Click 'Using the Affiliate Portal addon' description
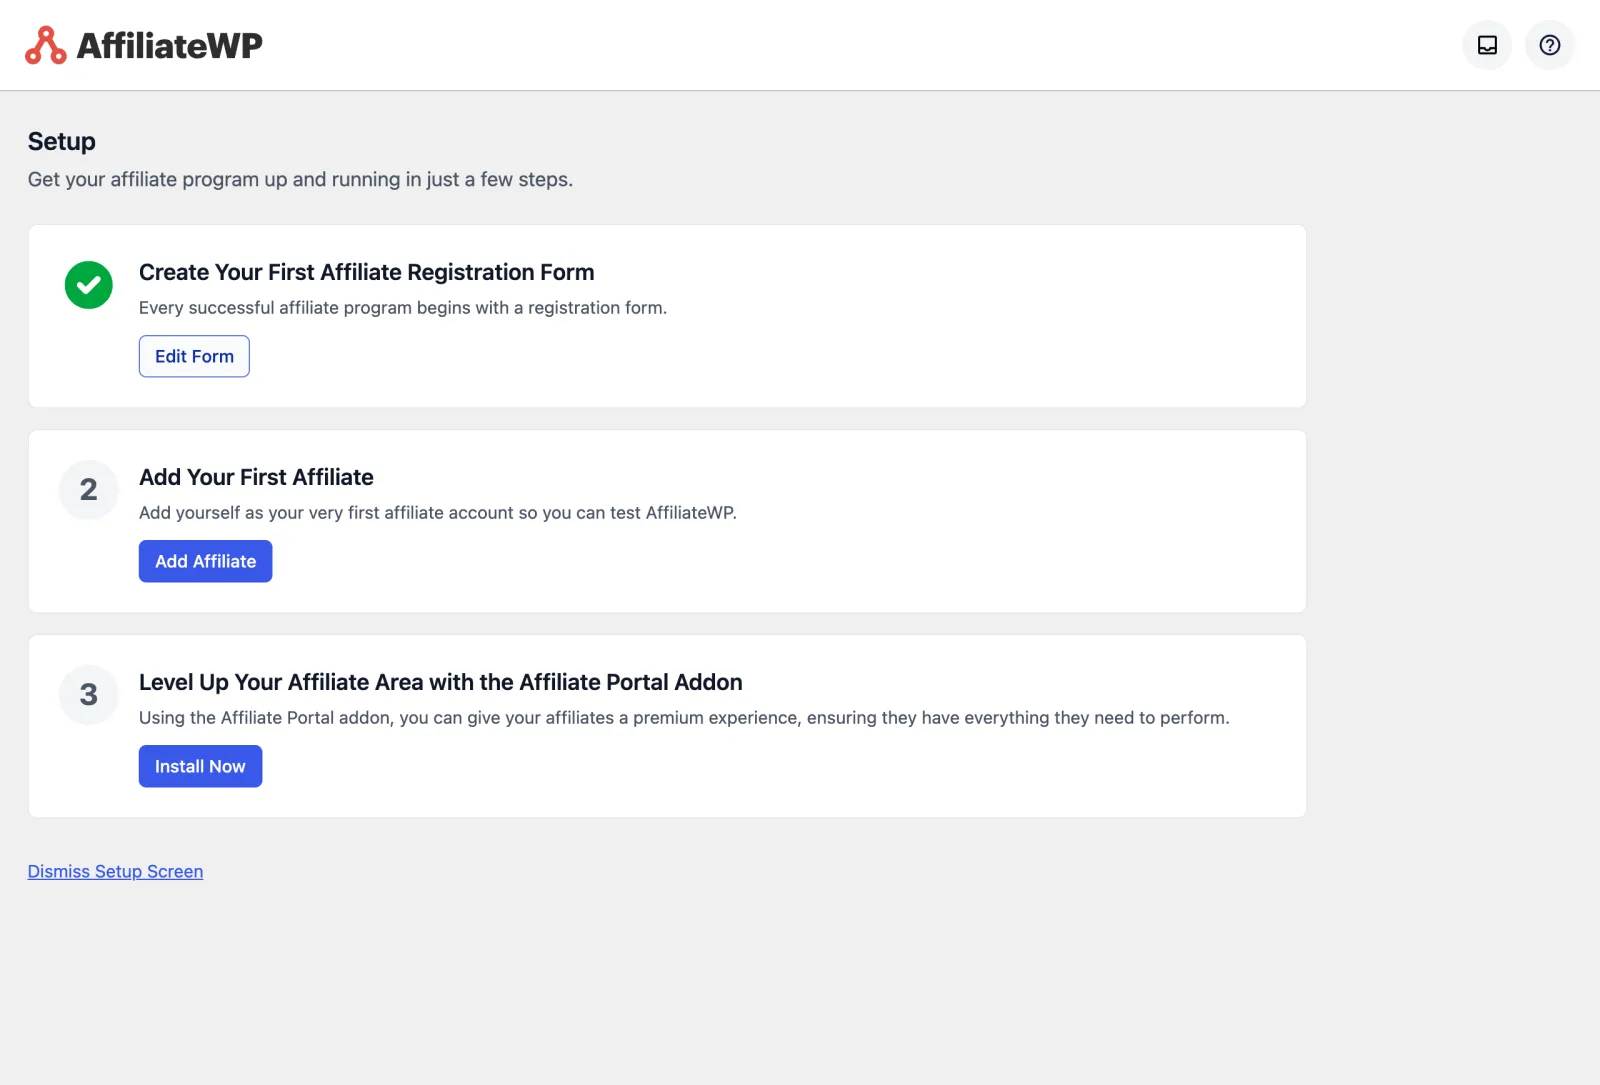1600x1085 pixels. (684, 718)
